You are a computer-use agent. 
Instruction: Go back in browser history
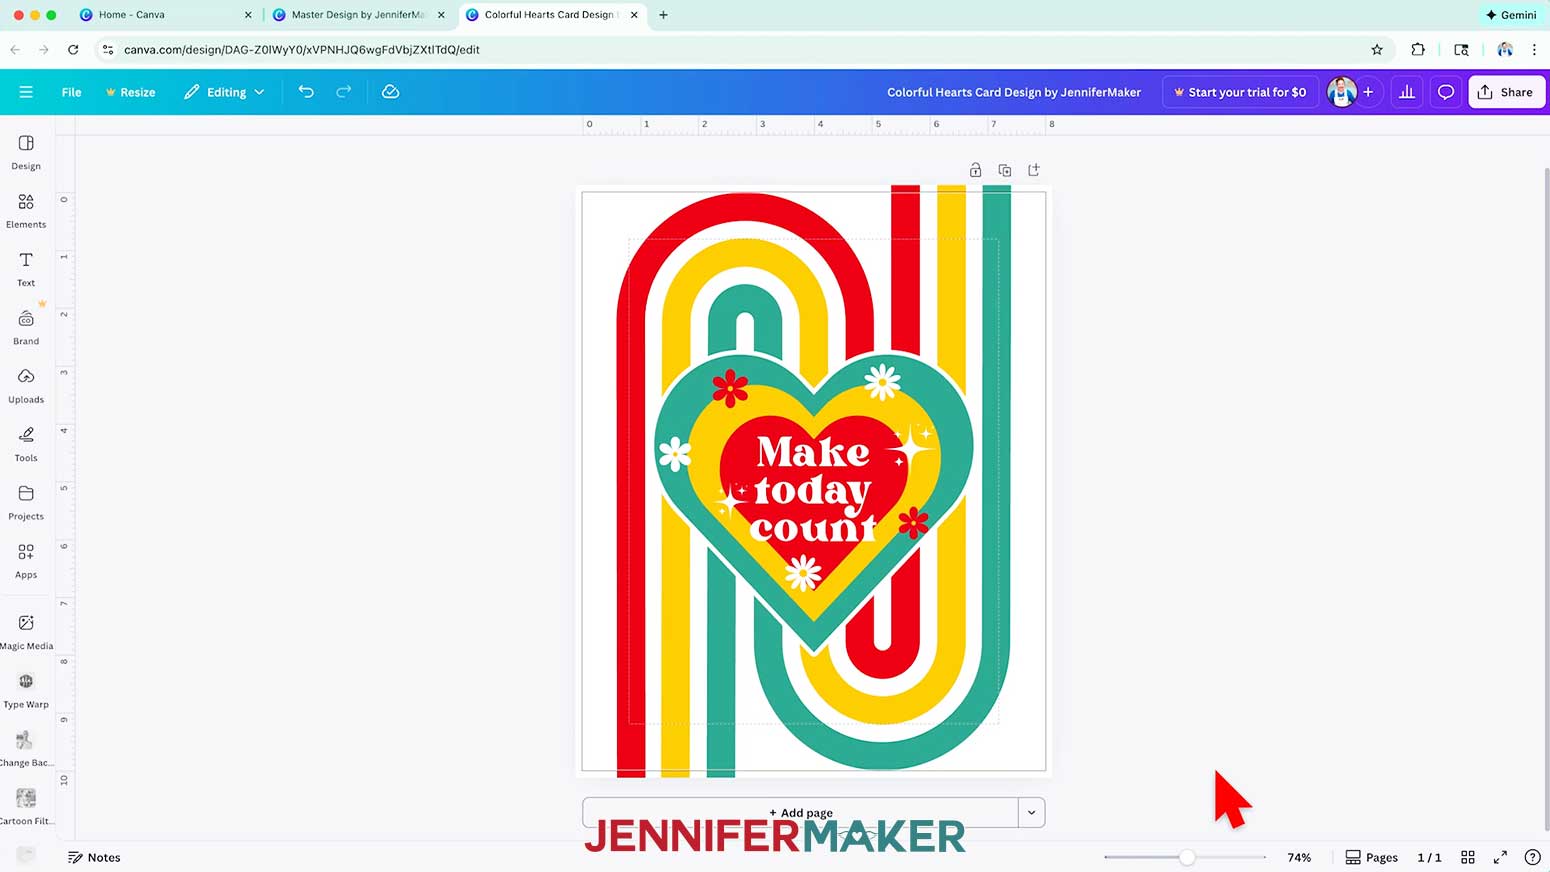(x=15, y=49)
